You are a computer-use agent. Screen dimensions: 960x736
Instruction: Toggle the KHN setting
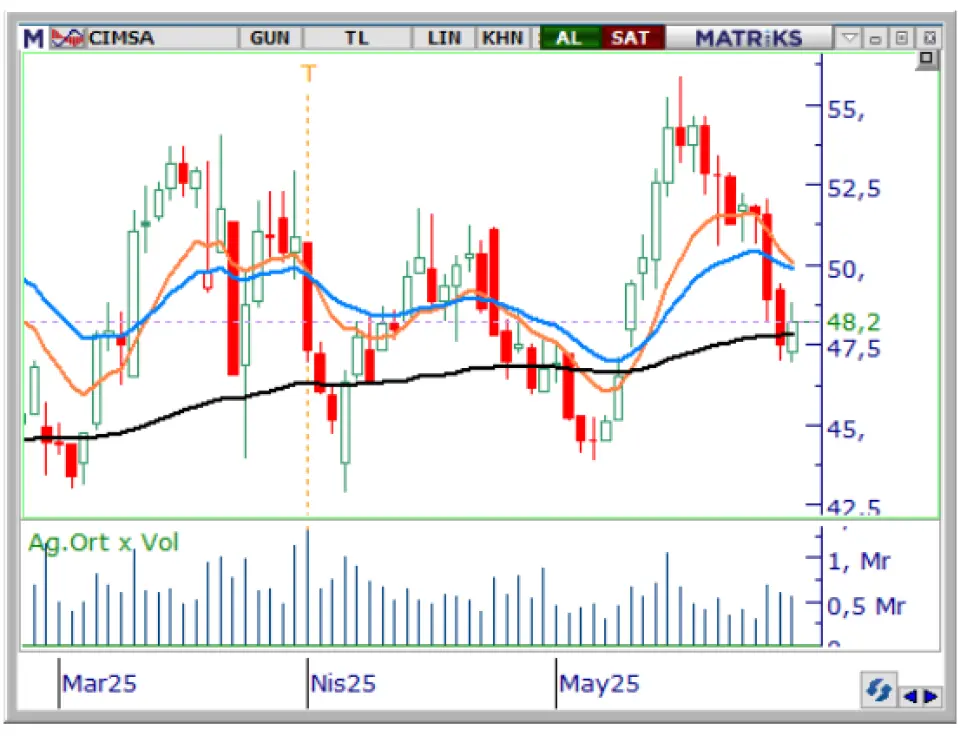503,38
